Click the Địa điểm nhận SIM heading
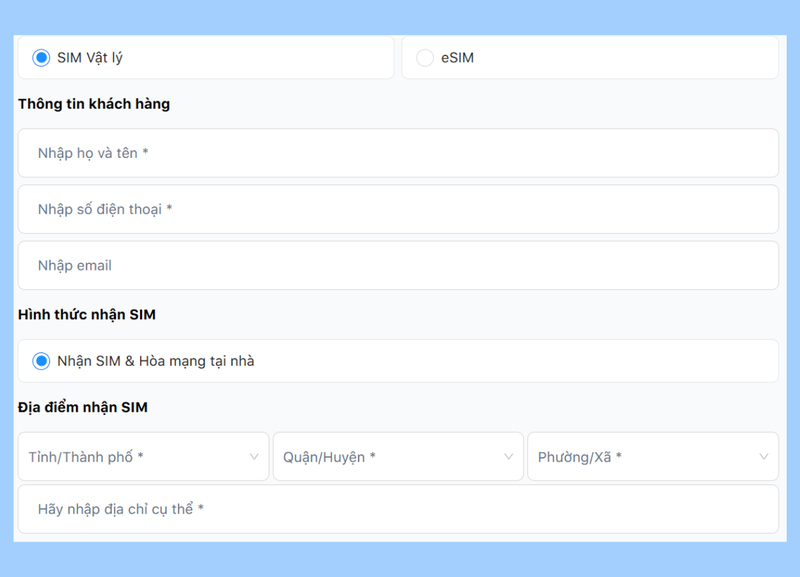This screenshot has height=577, width=800. (x=83, y=408)
